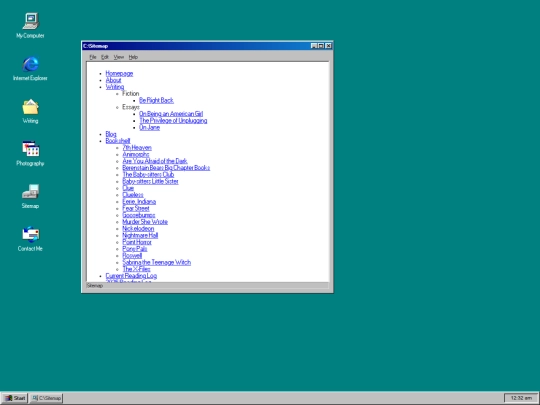Open the Animorphs link

coord(136,154)
